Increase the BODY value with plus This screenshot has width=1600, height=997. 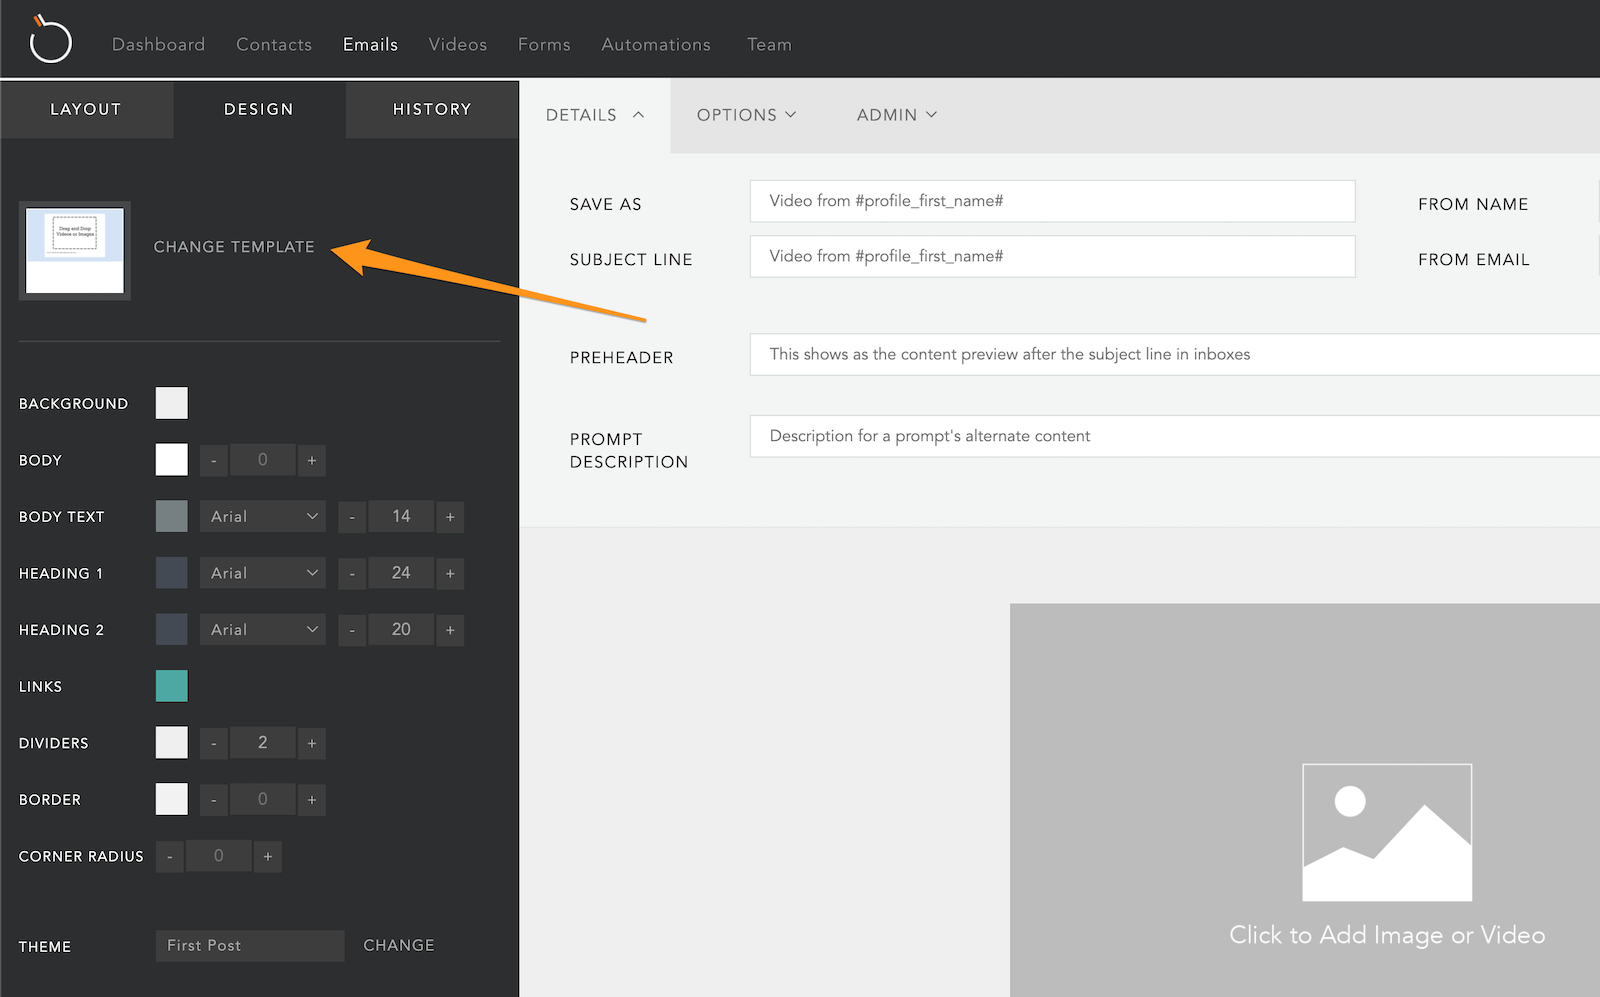(x=312, y=460)
